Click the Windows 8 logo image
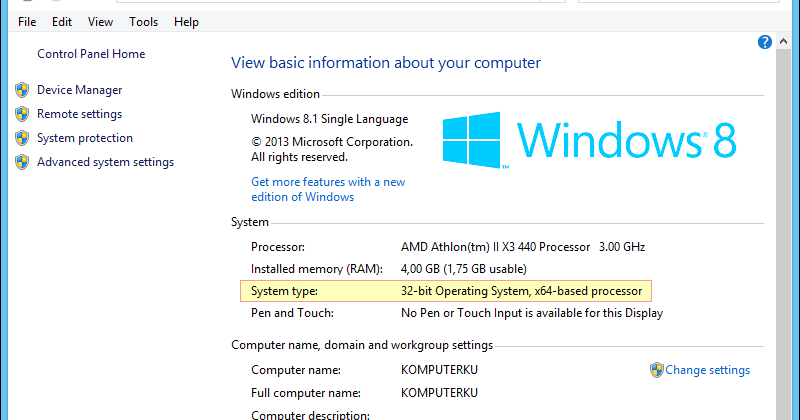800x420 pixels. (590, 140)
